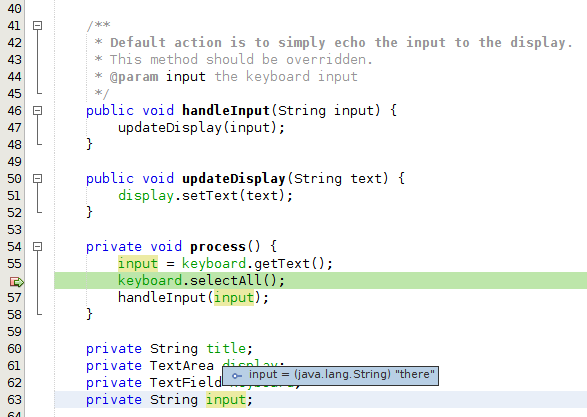The height and width of the screenshot is (417, 587).
Task: Click line number 55 in the gutter
Action: tap(14, 264)
